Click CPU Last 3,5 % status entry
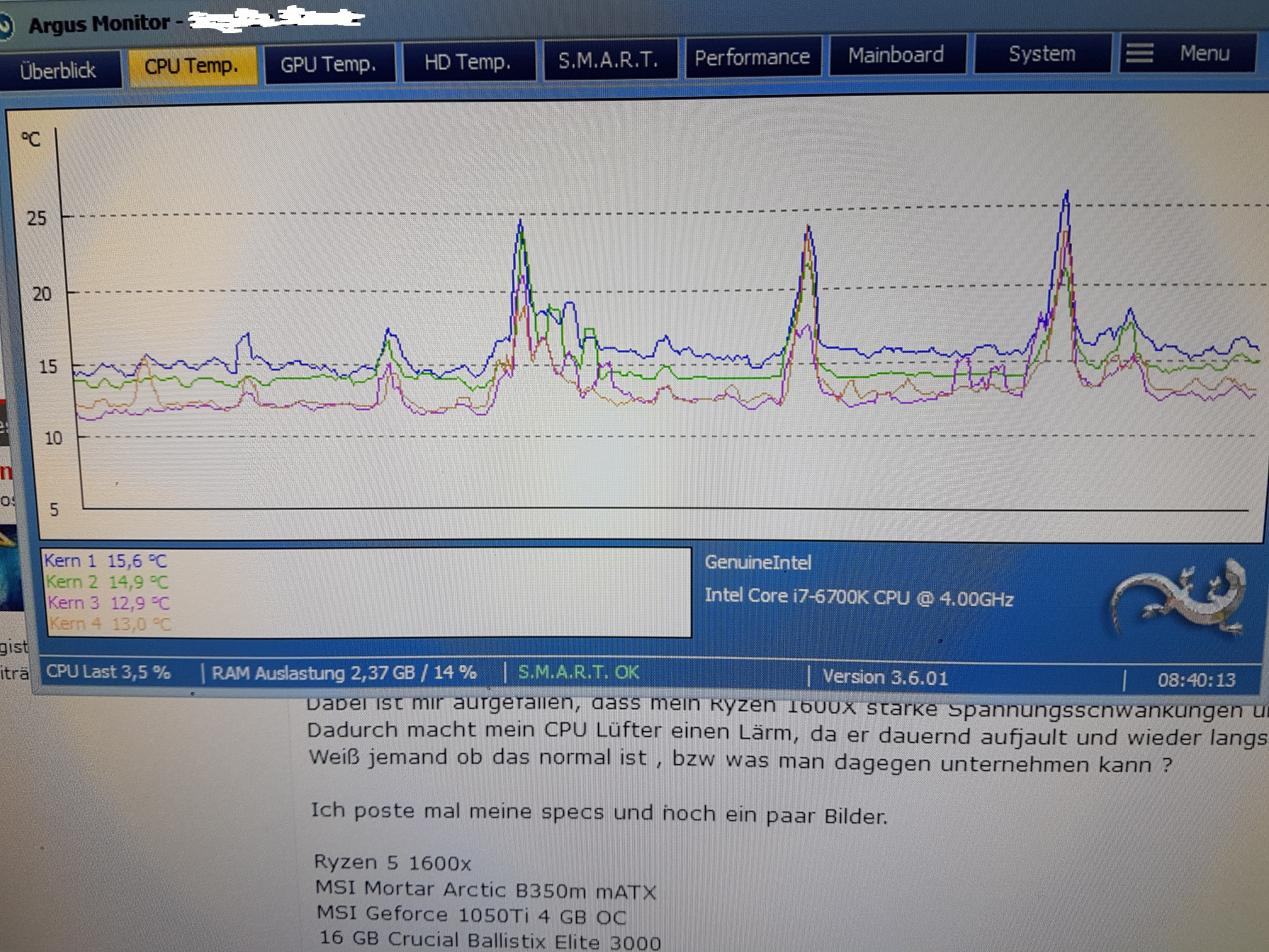Screen dimensions: 1269x952 109,672
